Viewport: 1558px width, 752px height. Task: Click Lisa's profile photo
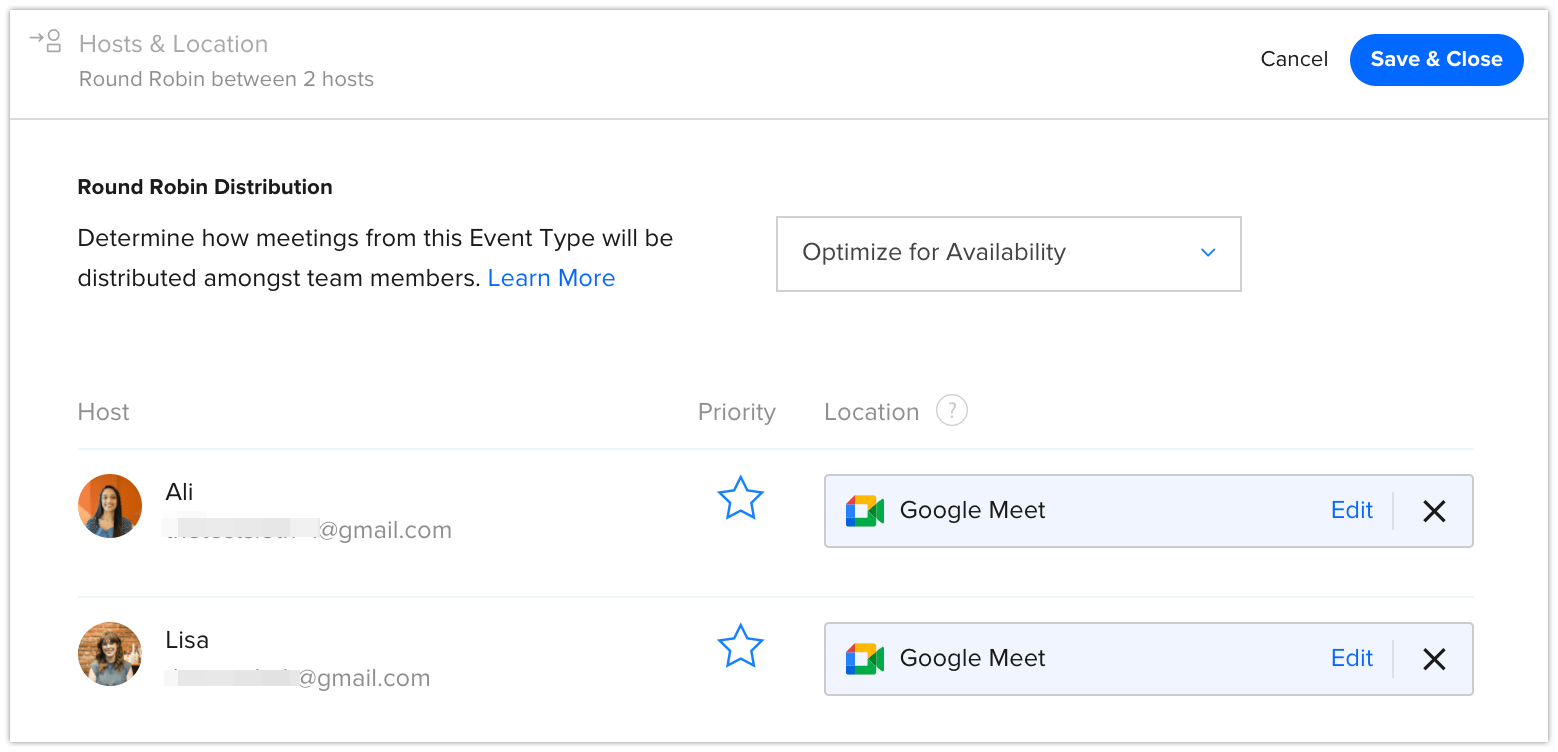point(110,654)
